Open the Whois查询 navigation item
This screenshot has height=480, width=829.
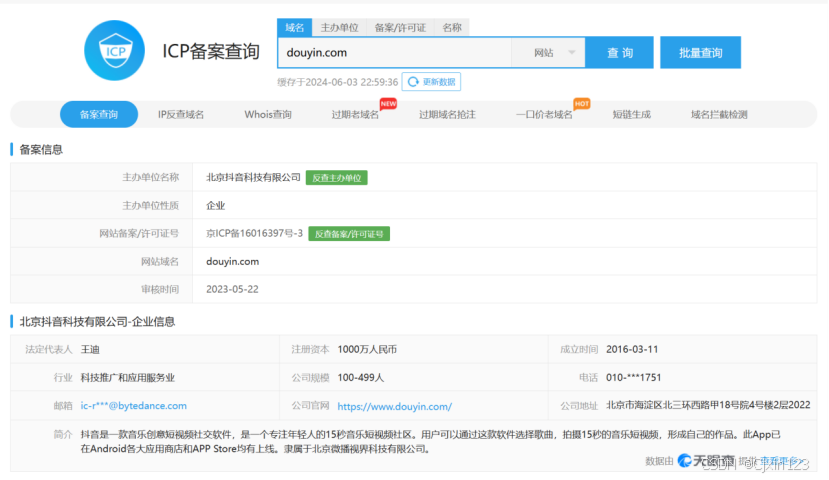coord(268,114)
